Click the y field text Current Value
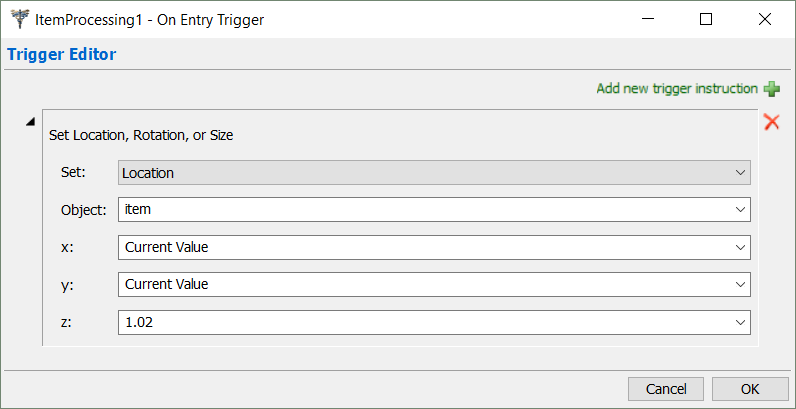The image size is (796, 409). [166, 284]
